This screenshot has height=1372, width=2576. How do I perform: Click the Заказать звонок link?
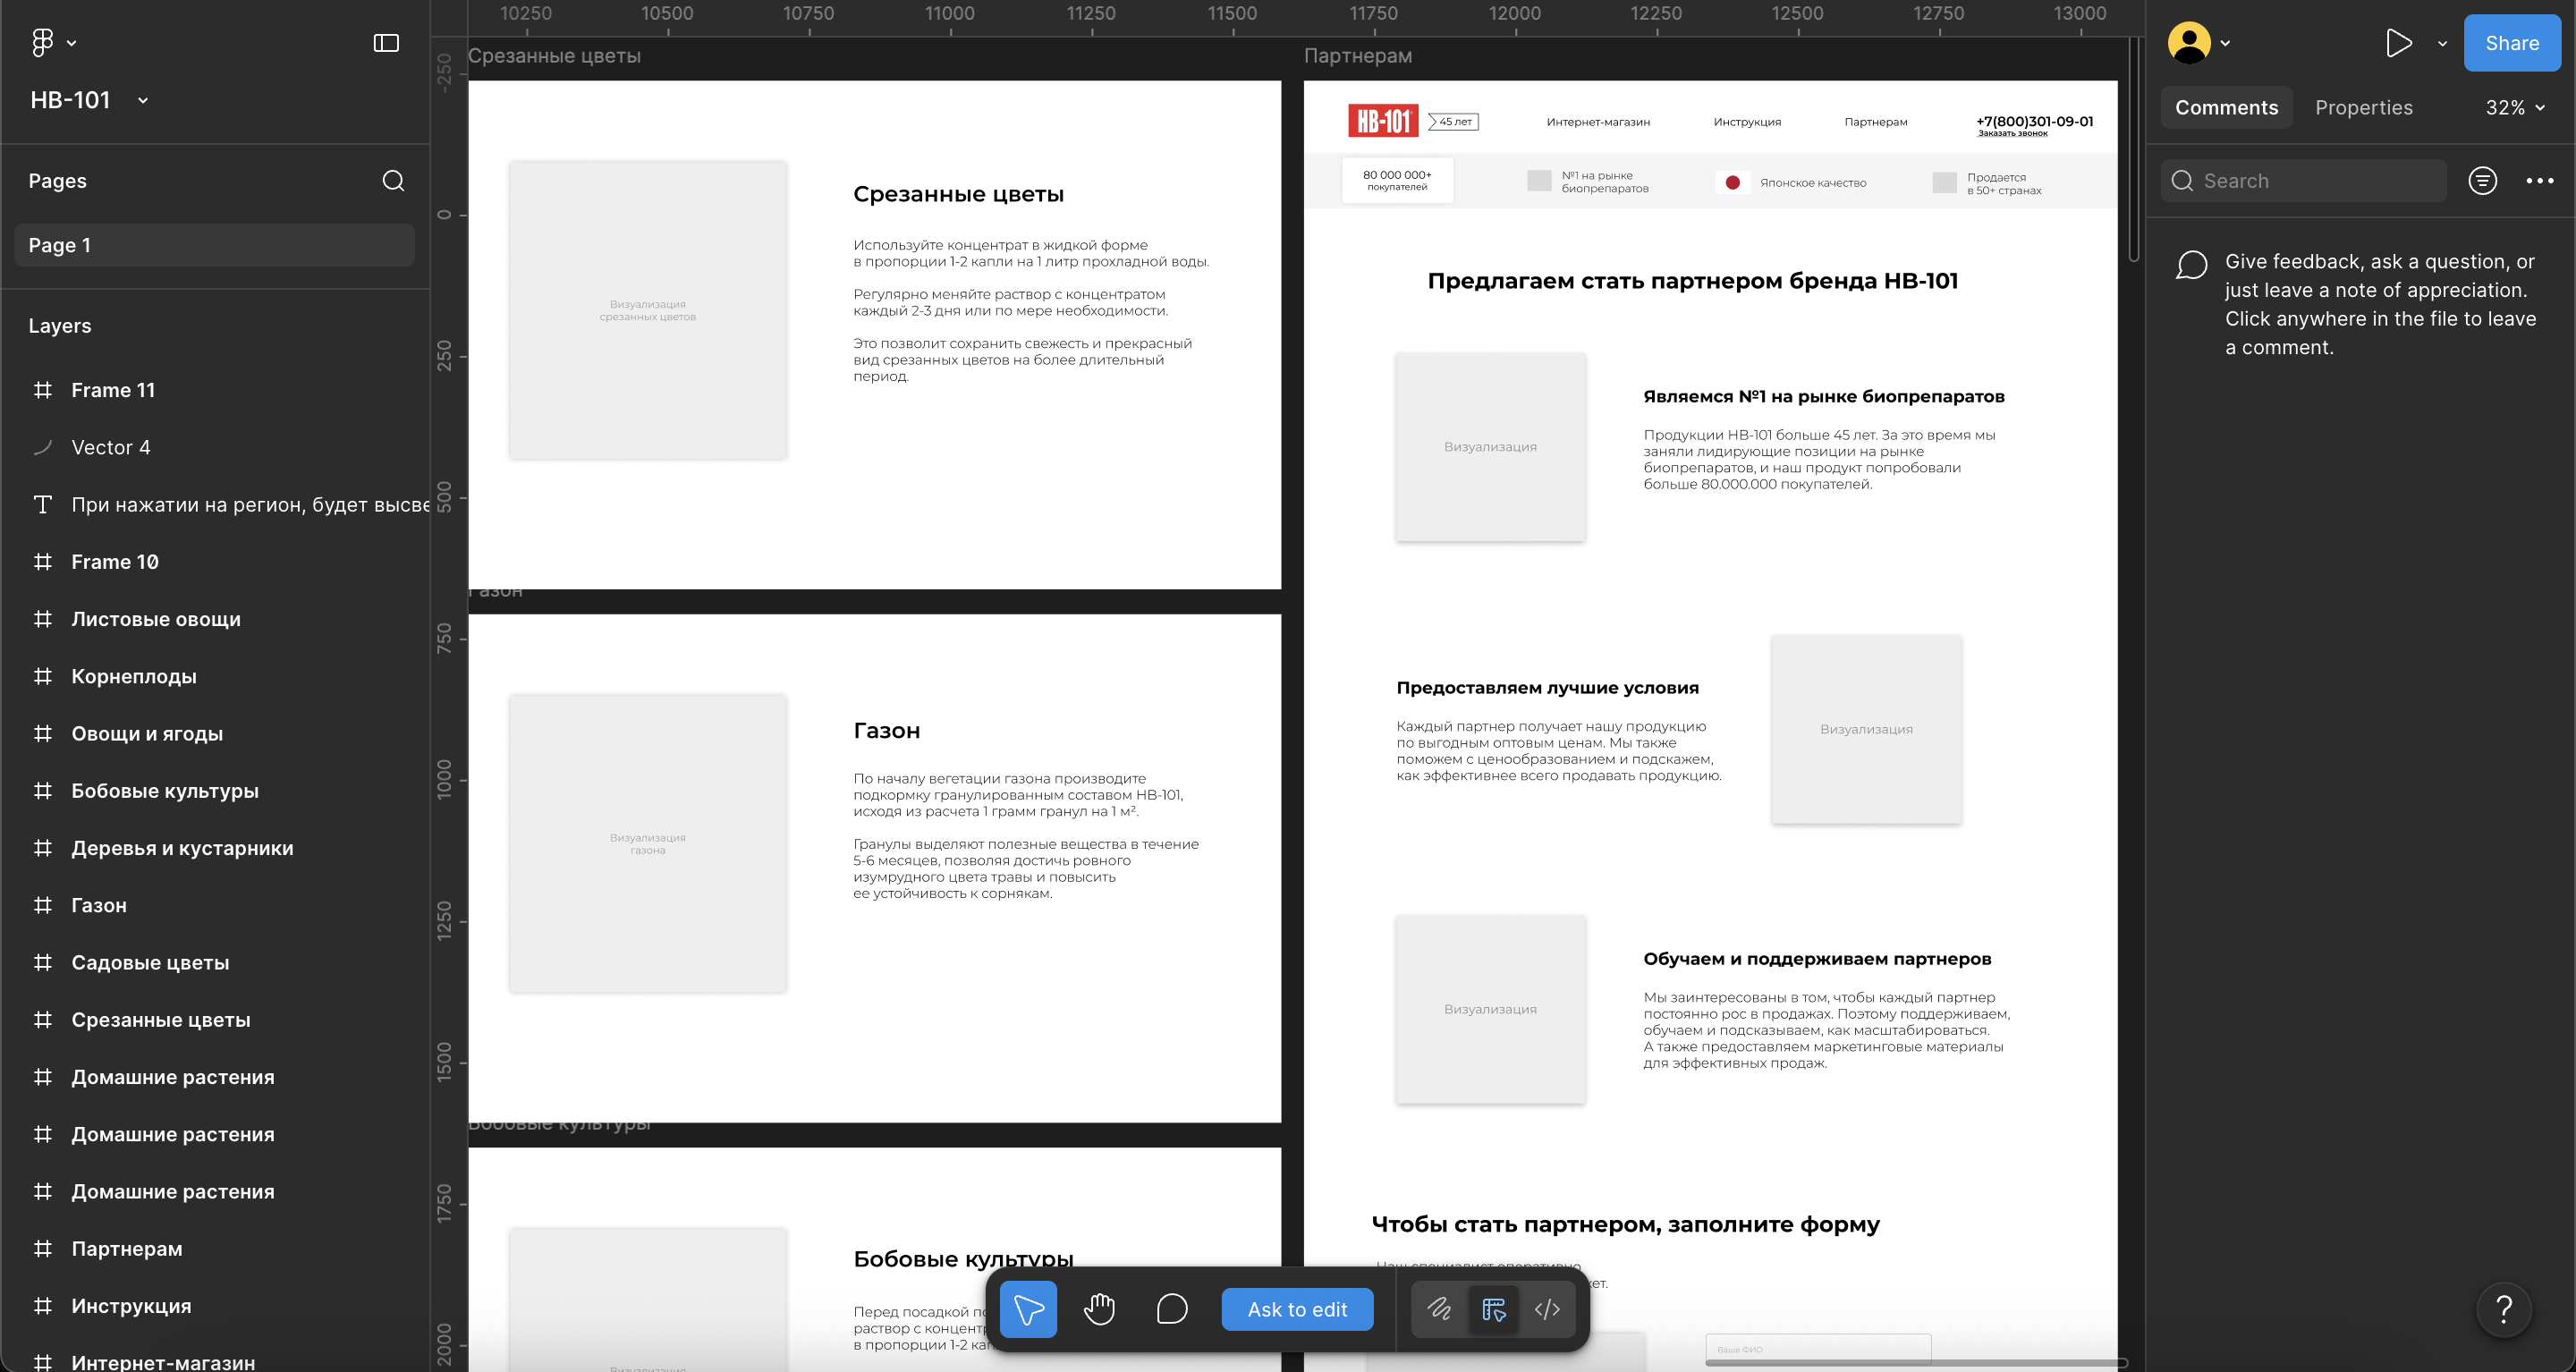(2012, 133)
